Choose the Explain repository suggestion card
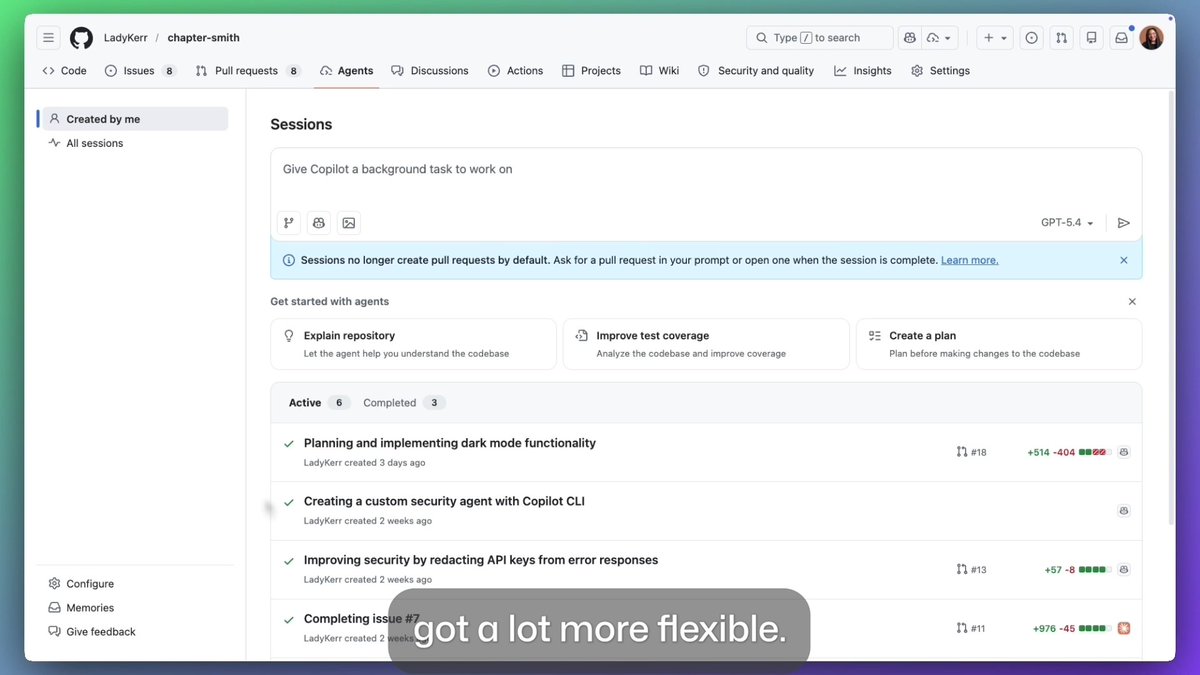1200x675 pixels. 413,344
